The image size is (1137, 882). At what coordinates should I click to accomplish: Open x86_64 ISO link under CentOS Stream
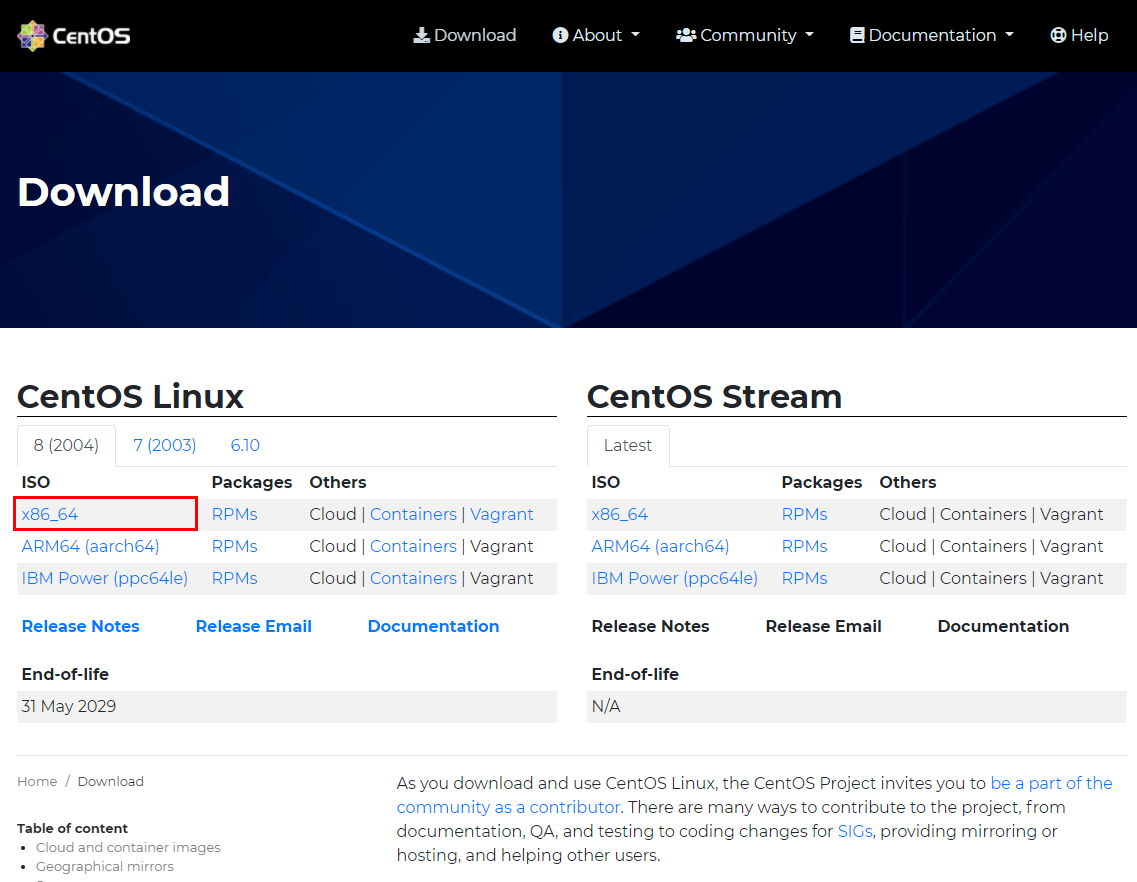coord(620,514)
